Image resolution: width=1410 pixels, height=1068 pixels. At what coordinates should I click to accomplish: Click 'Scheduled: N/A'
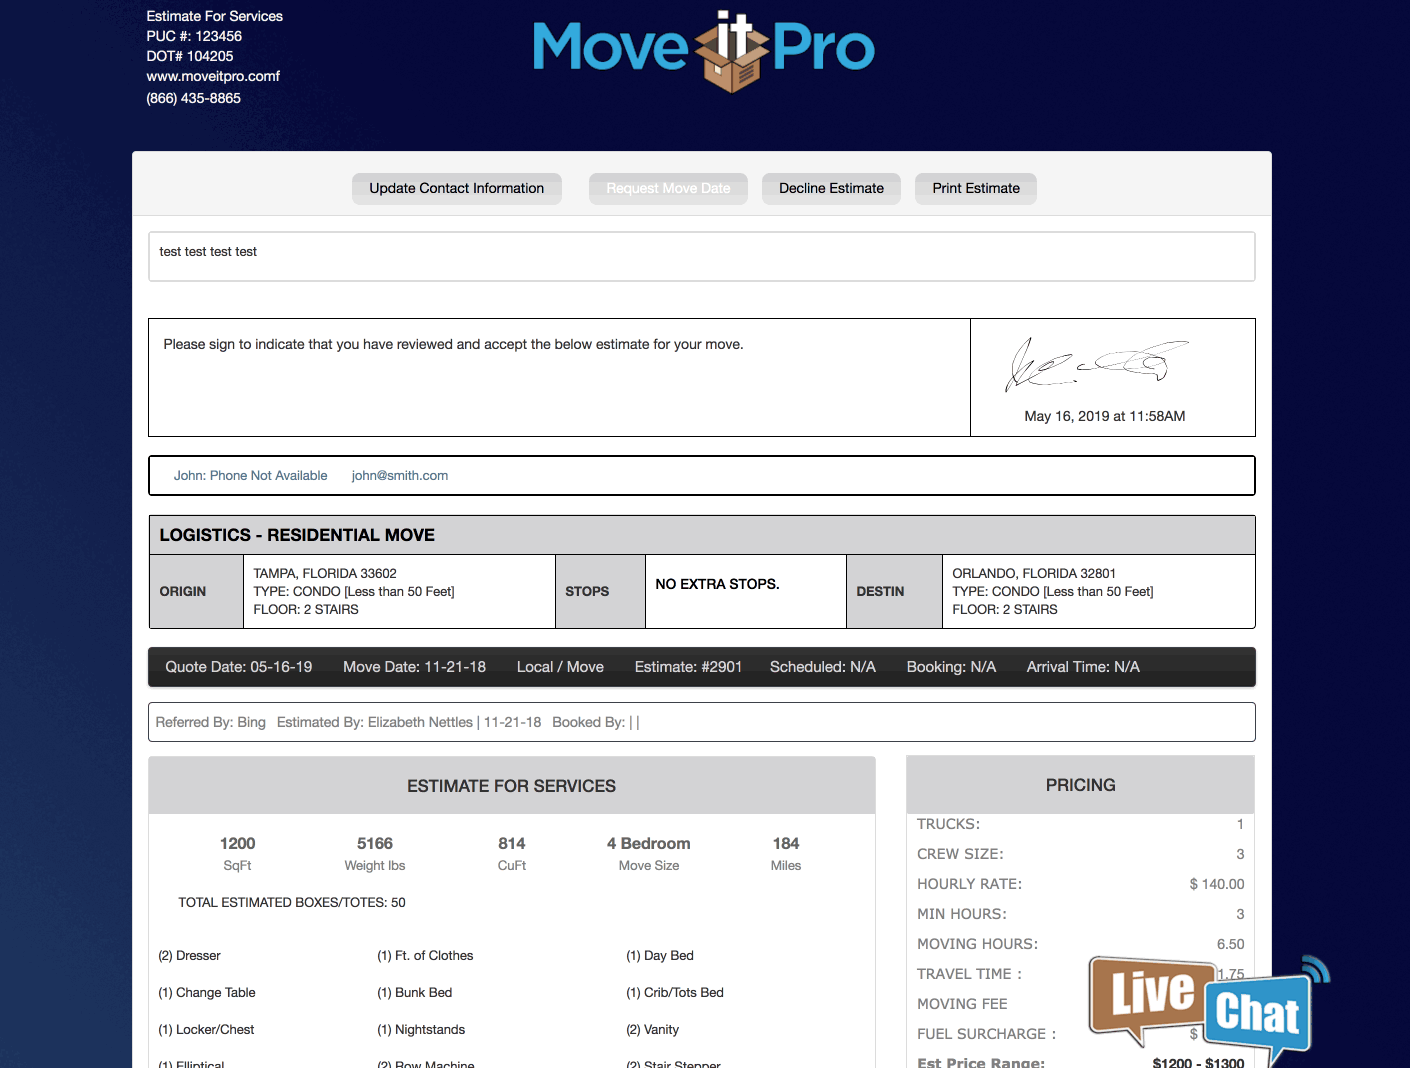click(x=823, y=667)
